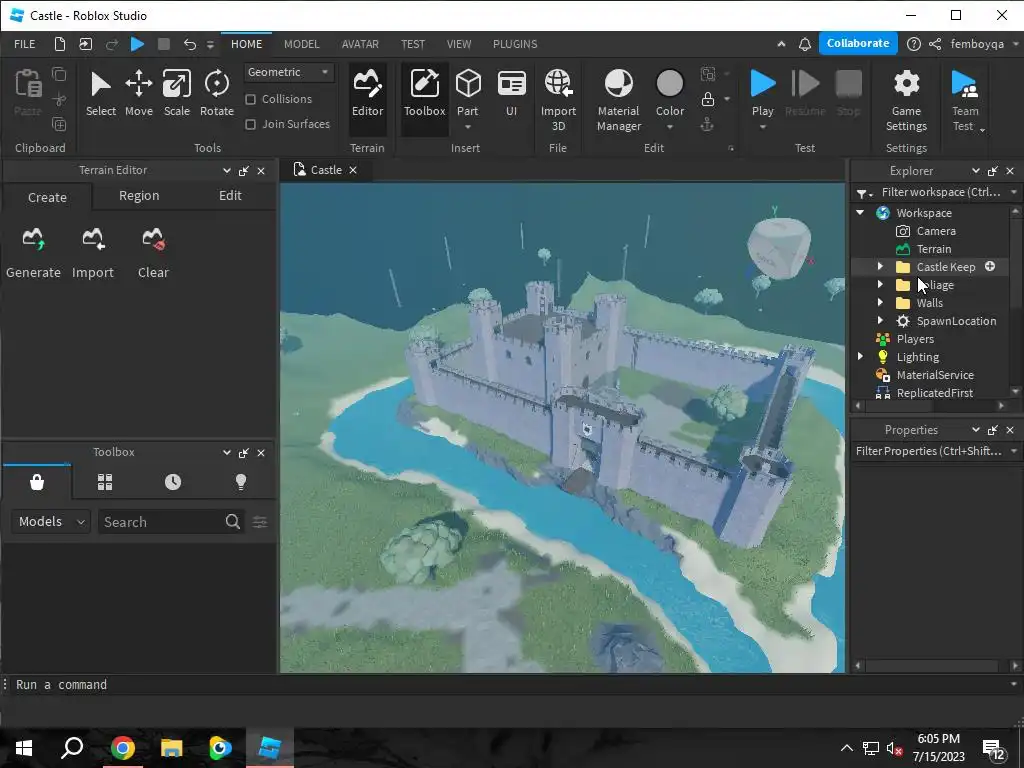Image resolution: width=1024 pixels, height=768 pixels.
Task: Open the username femboyqa dropdown
Action: pos(1016,44)
